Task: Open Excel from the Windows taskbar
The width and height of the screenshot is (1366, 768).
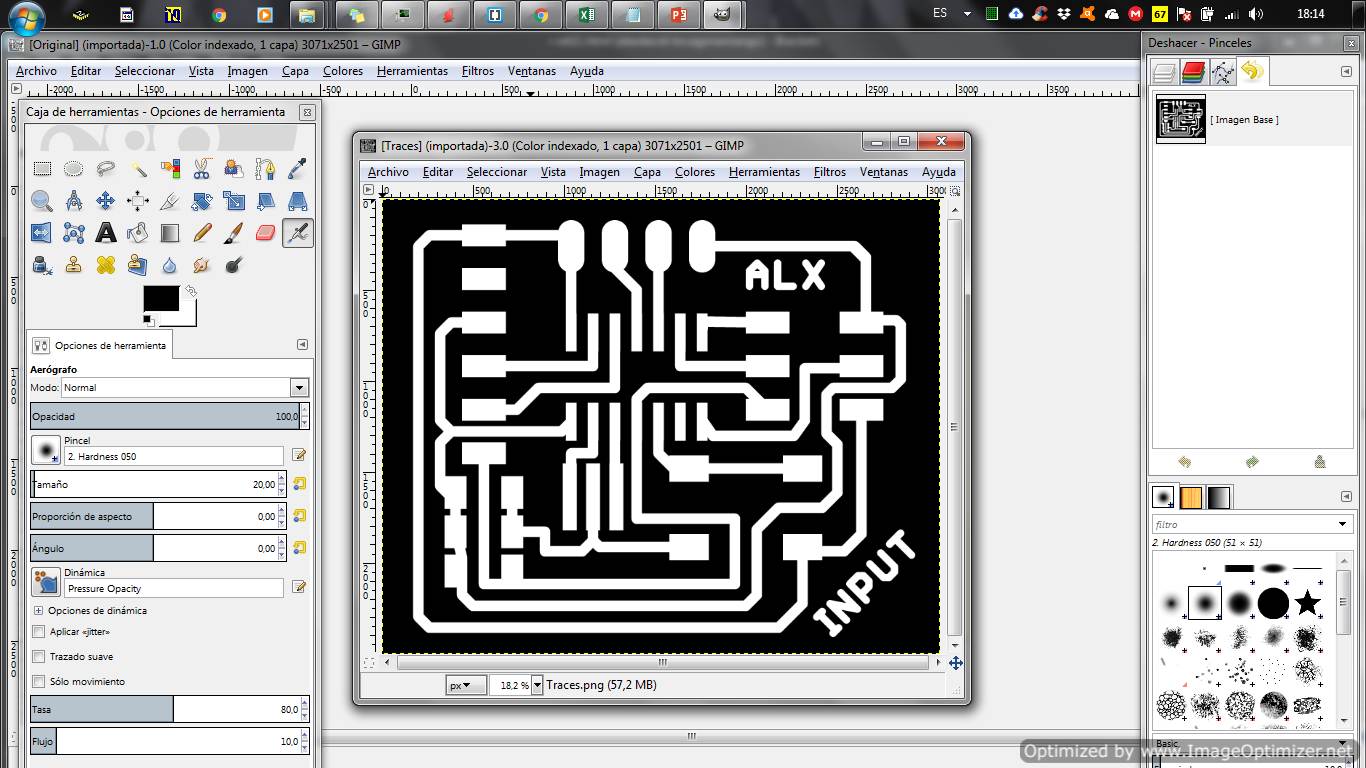Action: (586, 15)
